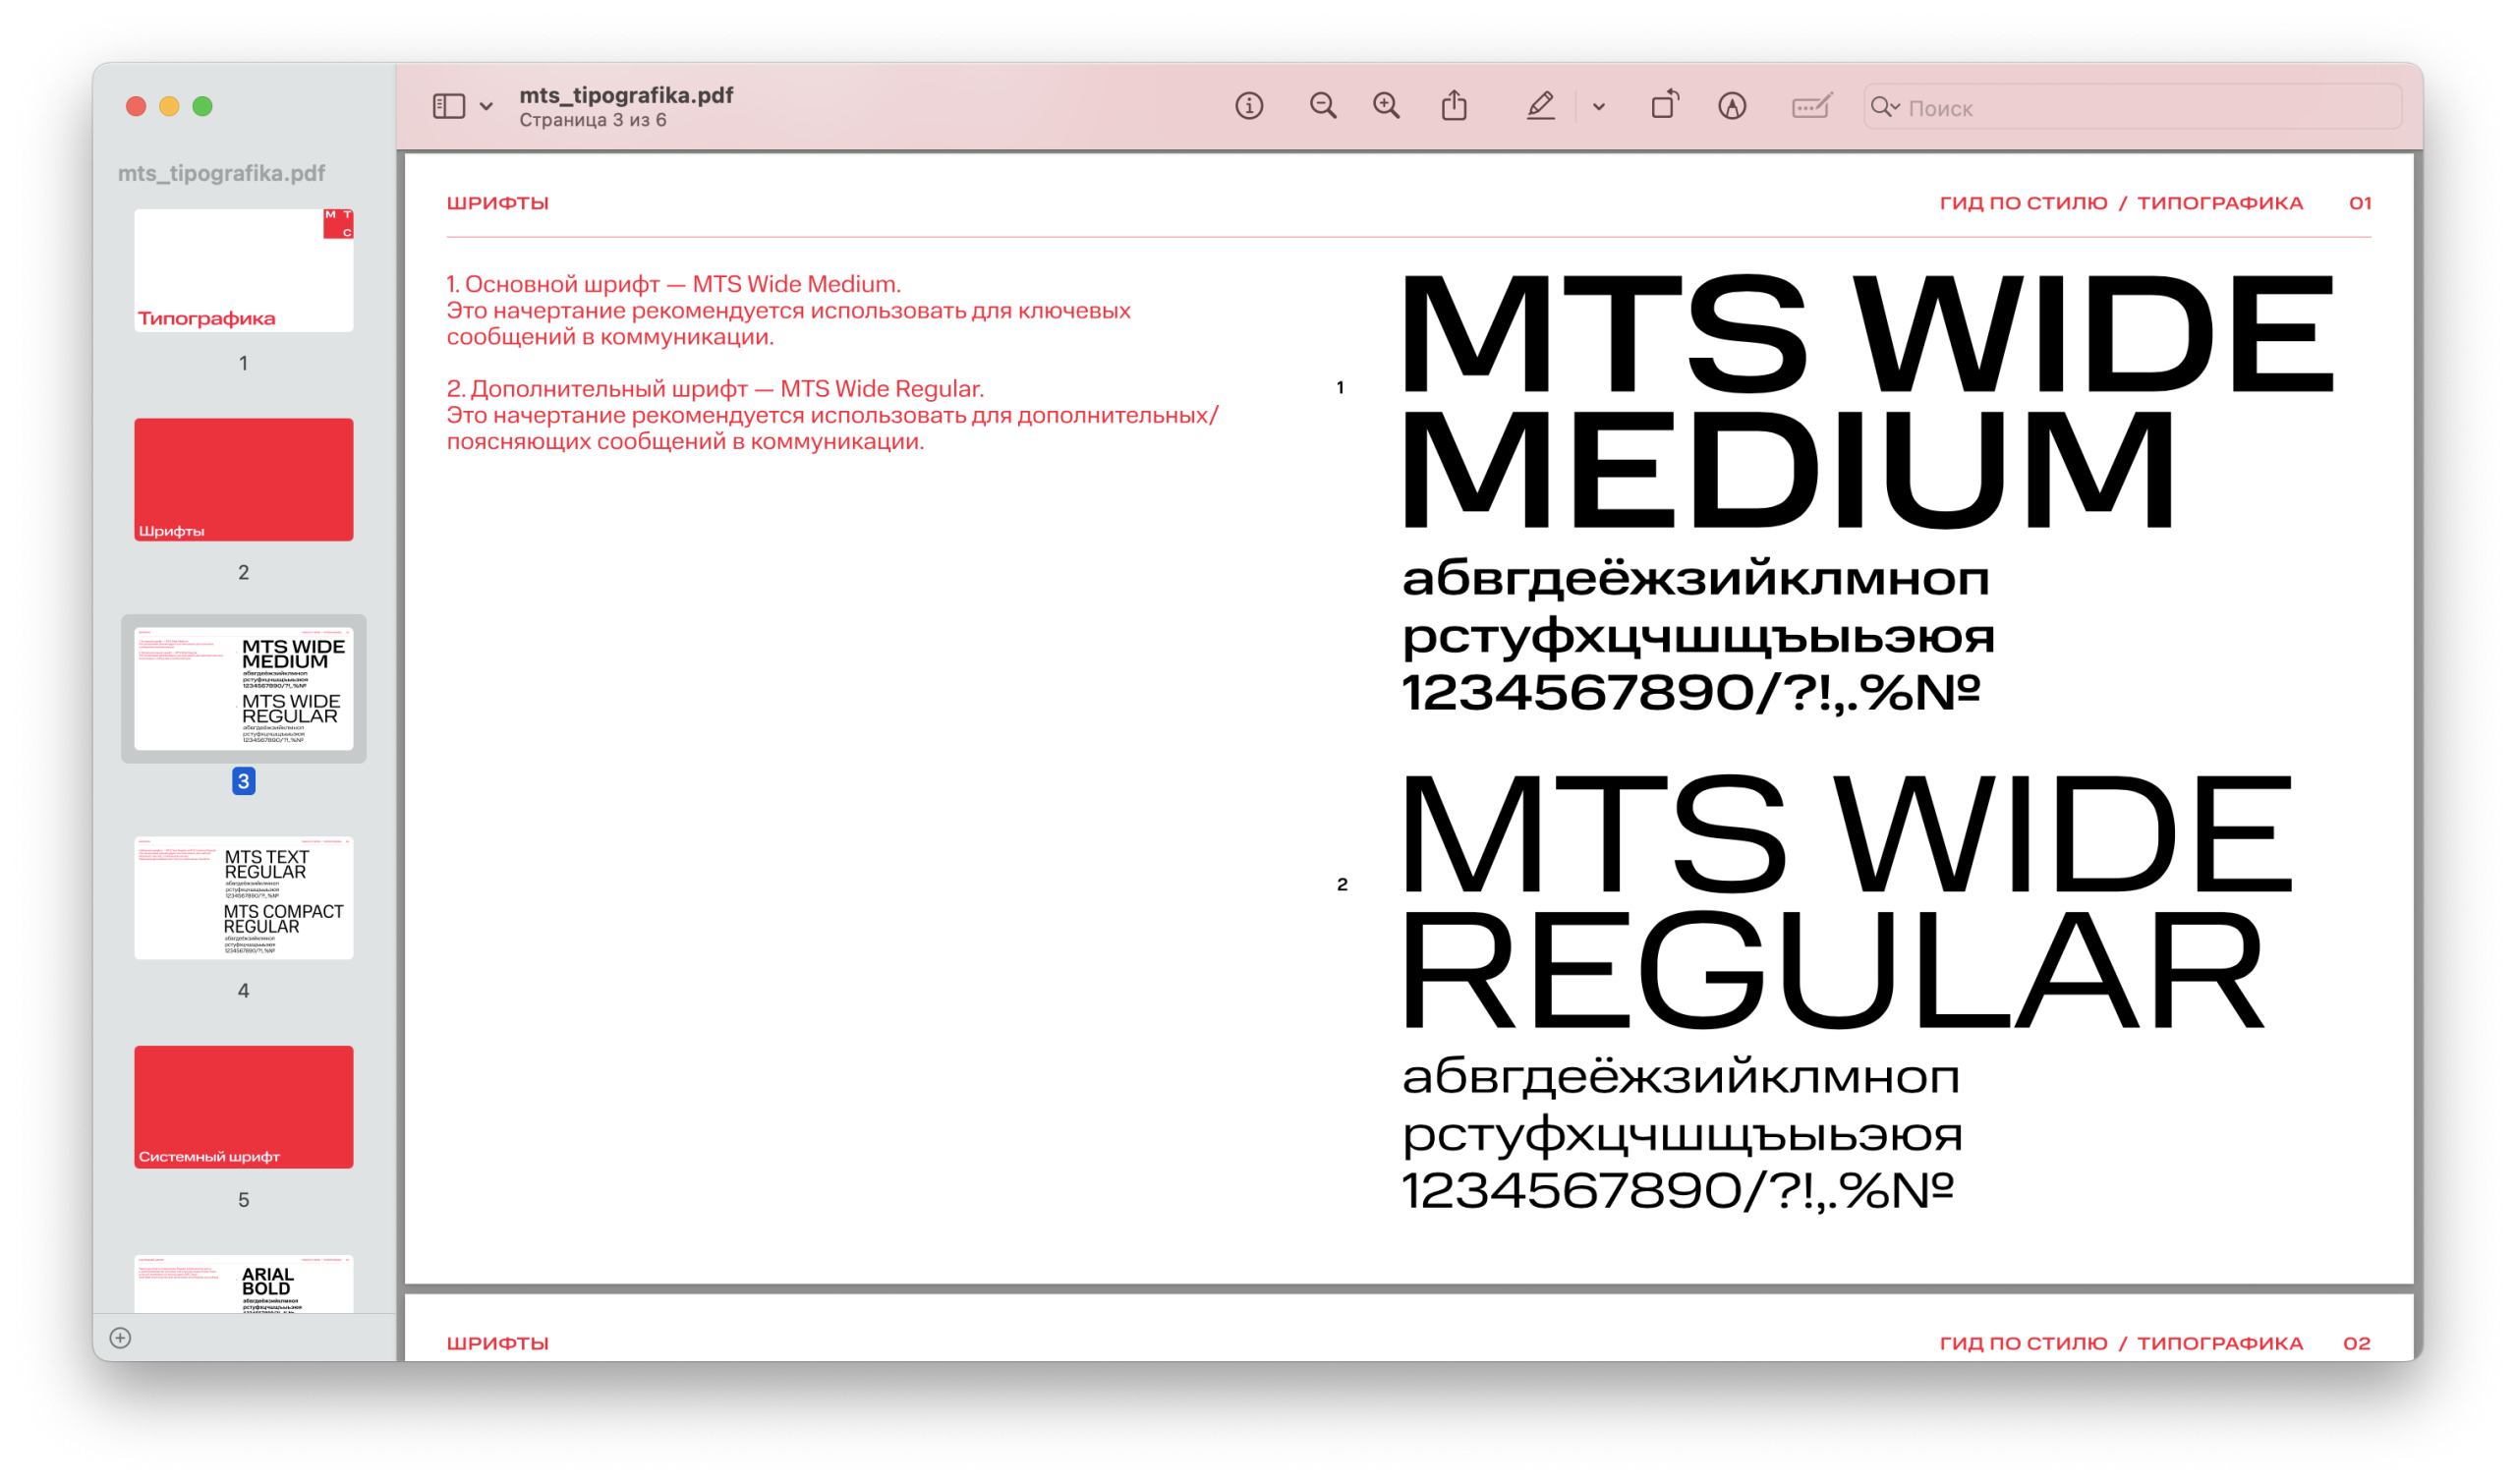
Task: Expand the highlight color options arrow
Action: (x=1599, y=107)
